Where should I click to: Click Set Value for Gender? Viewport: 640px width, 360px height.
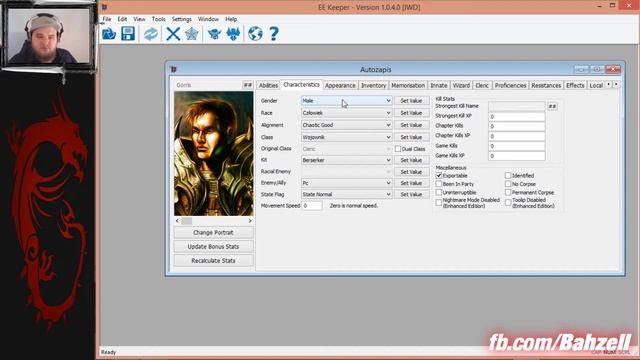pos(411,100)
